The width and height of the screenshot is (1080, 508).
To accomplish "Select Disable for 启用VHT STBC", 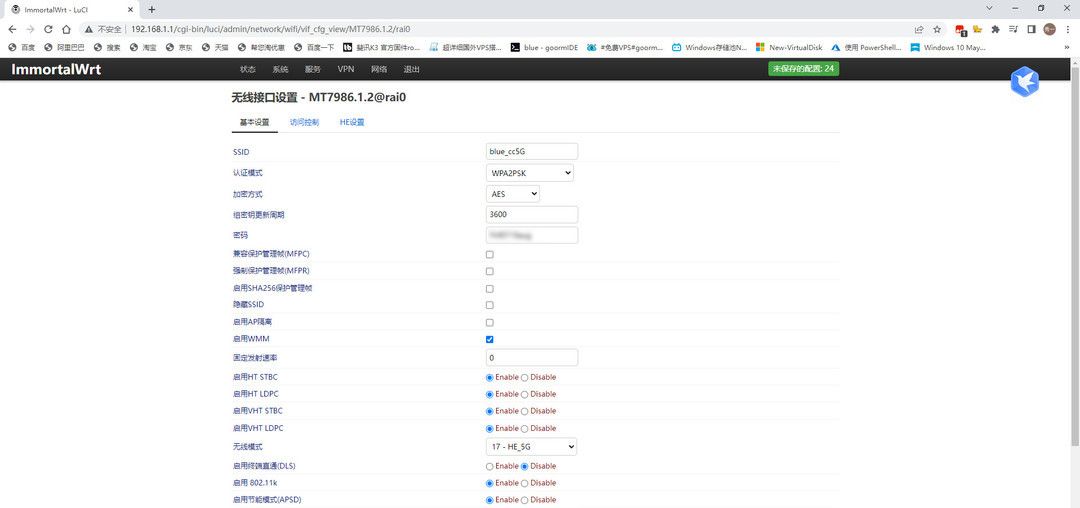I will 525,411.
